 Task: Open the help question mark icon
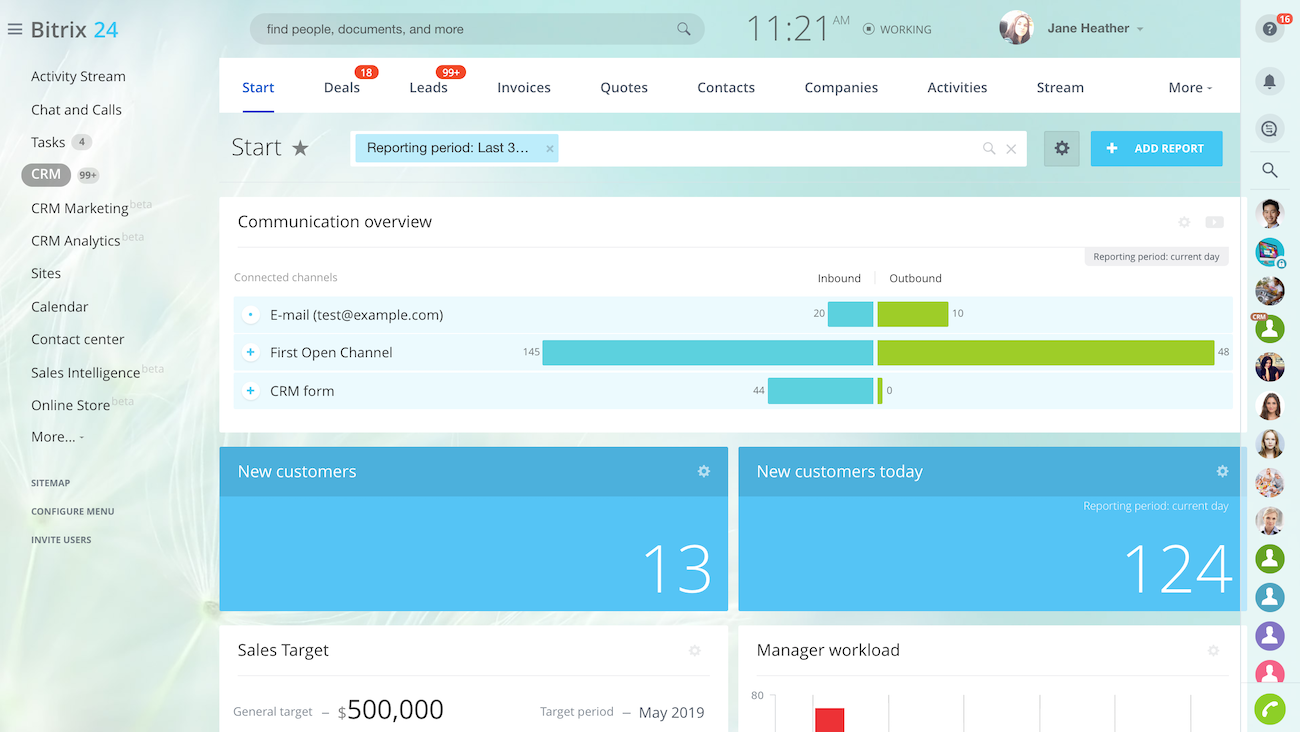(1269, 30)
